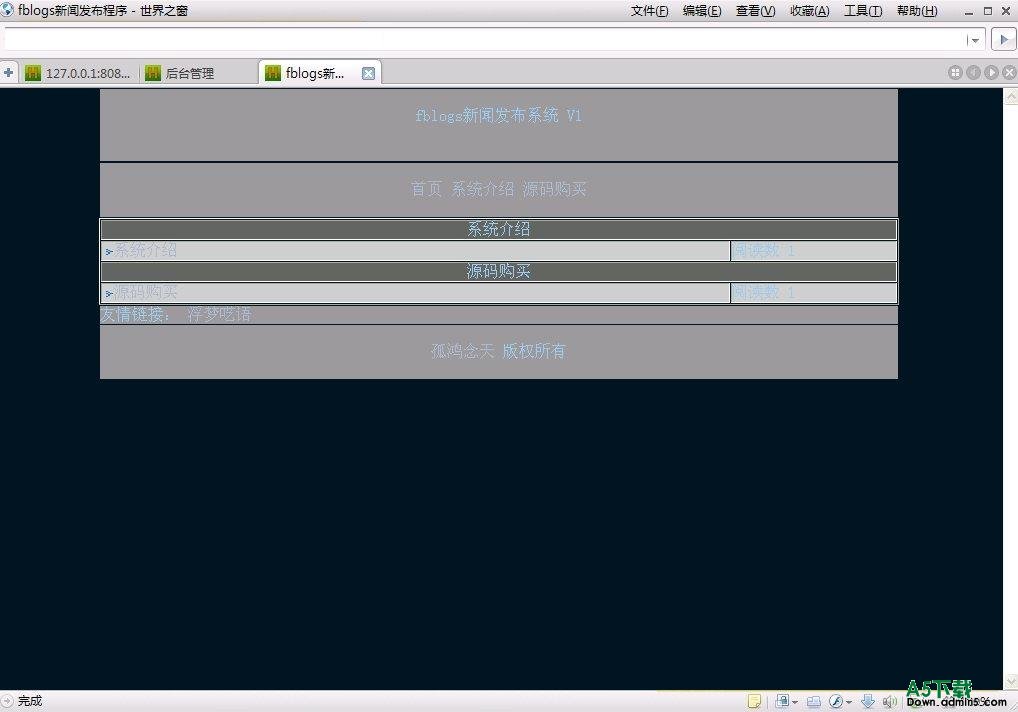Image resolution: width=1018 pixels, height=712 pixels.
Task: Click the download arrow icon in status bar
Action: coord(867,701)
